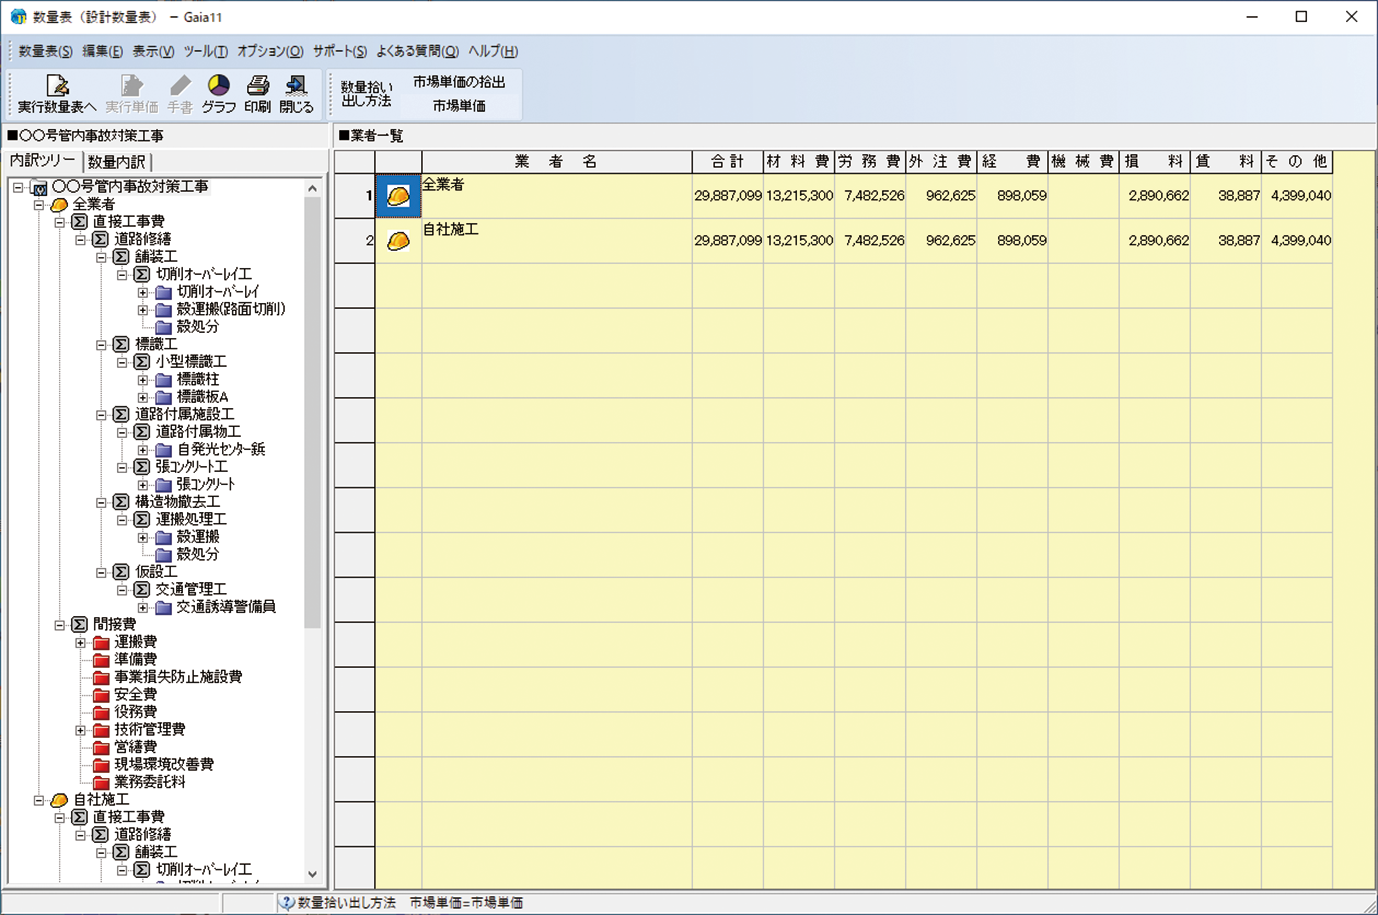Screen dimensions: 1378x915
Task: Click the red folder icon for 業務委託料
Action: (x=101, y=782)
